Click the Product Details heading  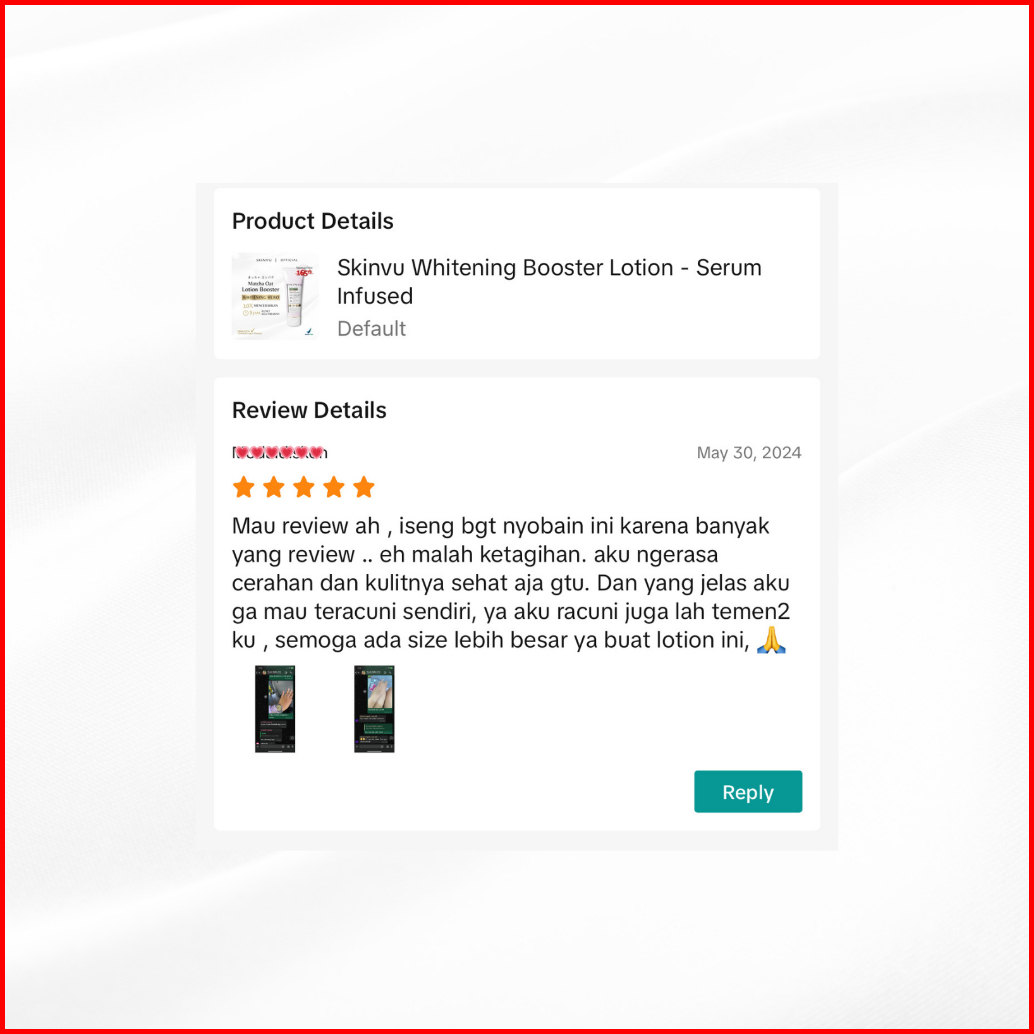tap(313, 221)
